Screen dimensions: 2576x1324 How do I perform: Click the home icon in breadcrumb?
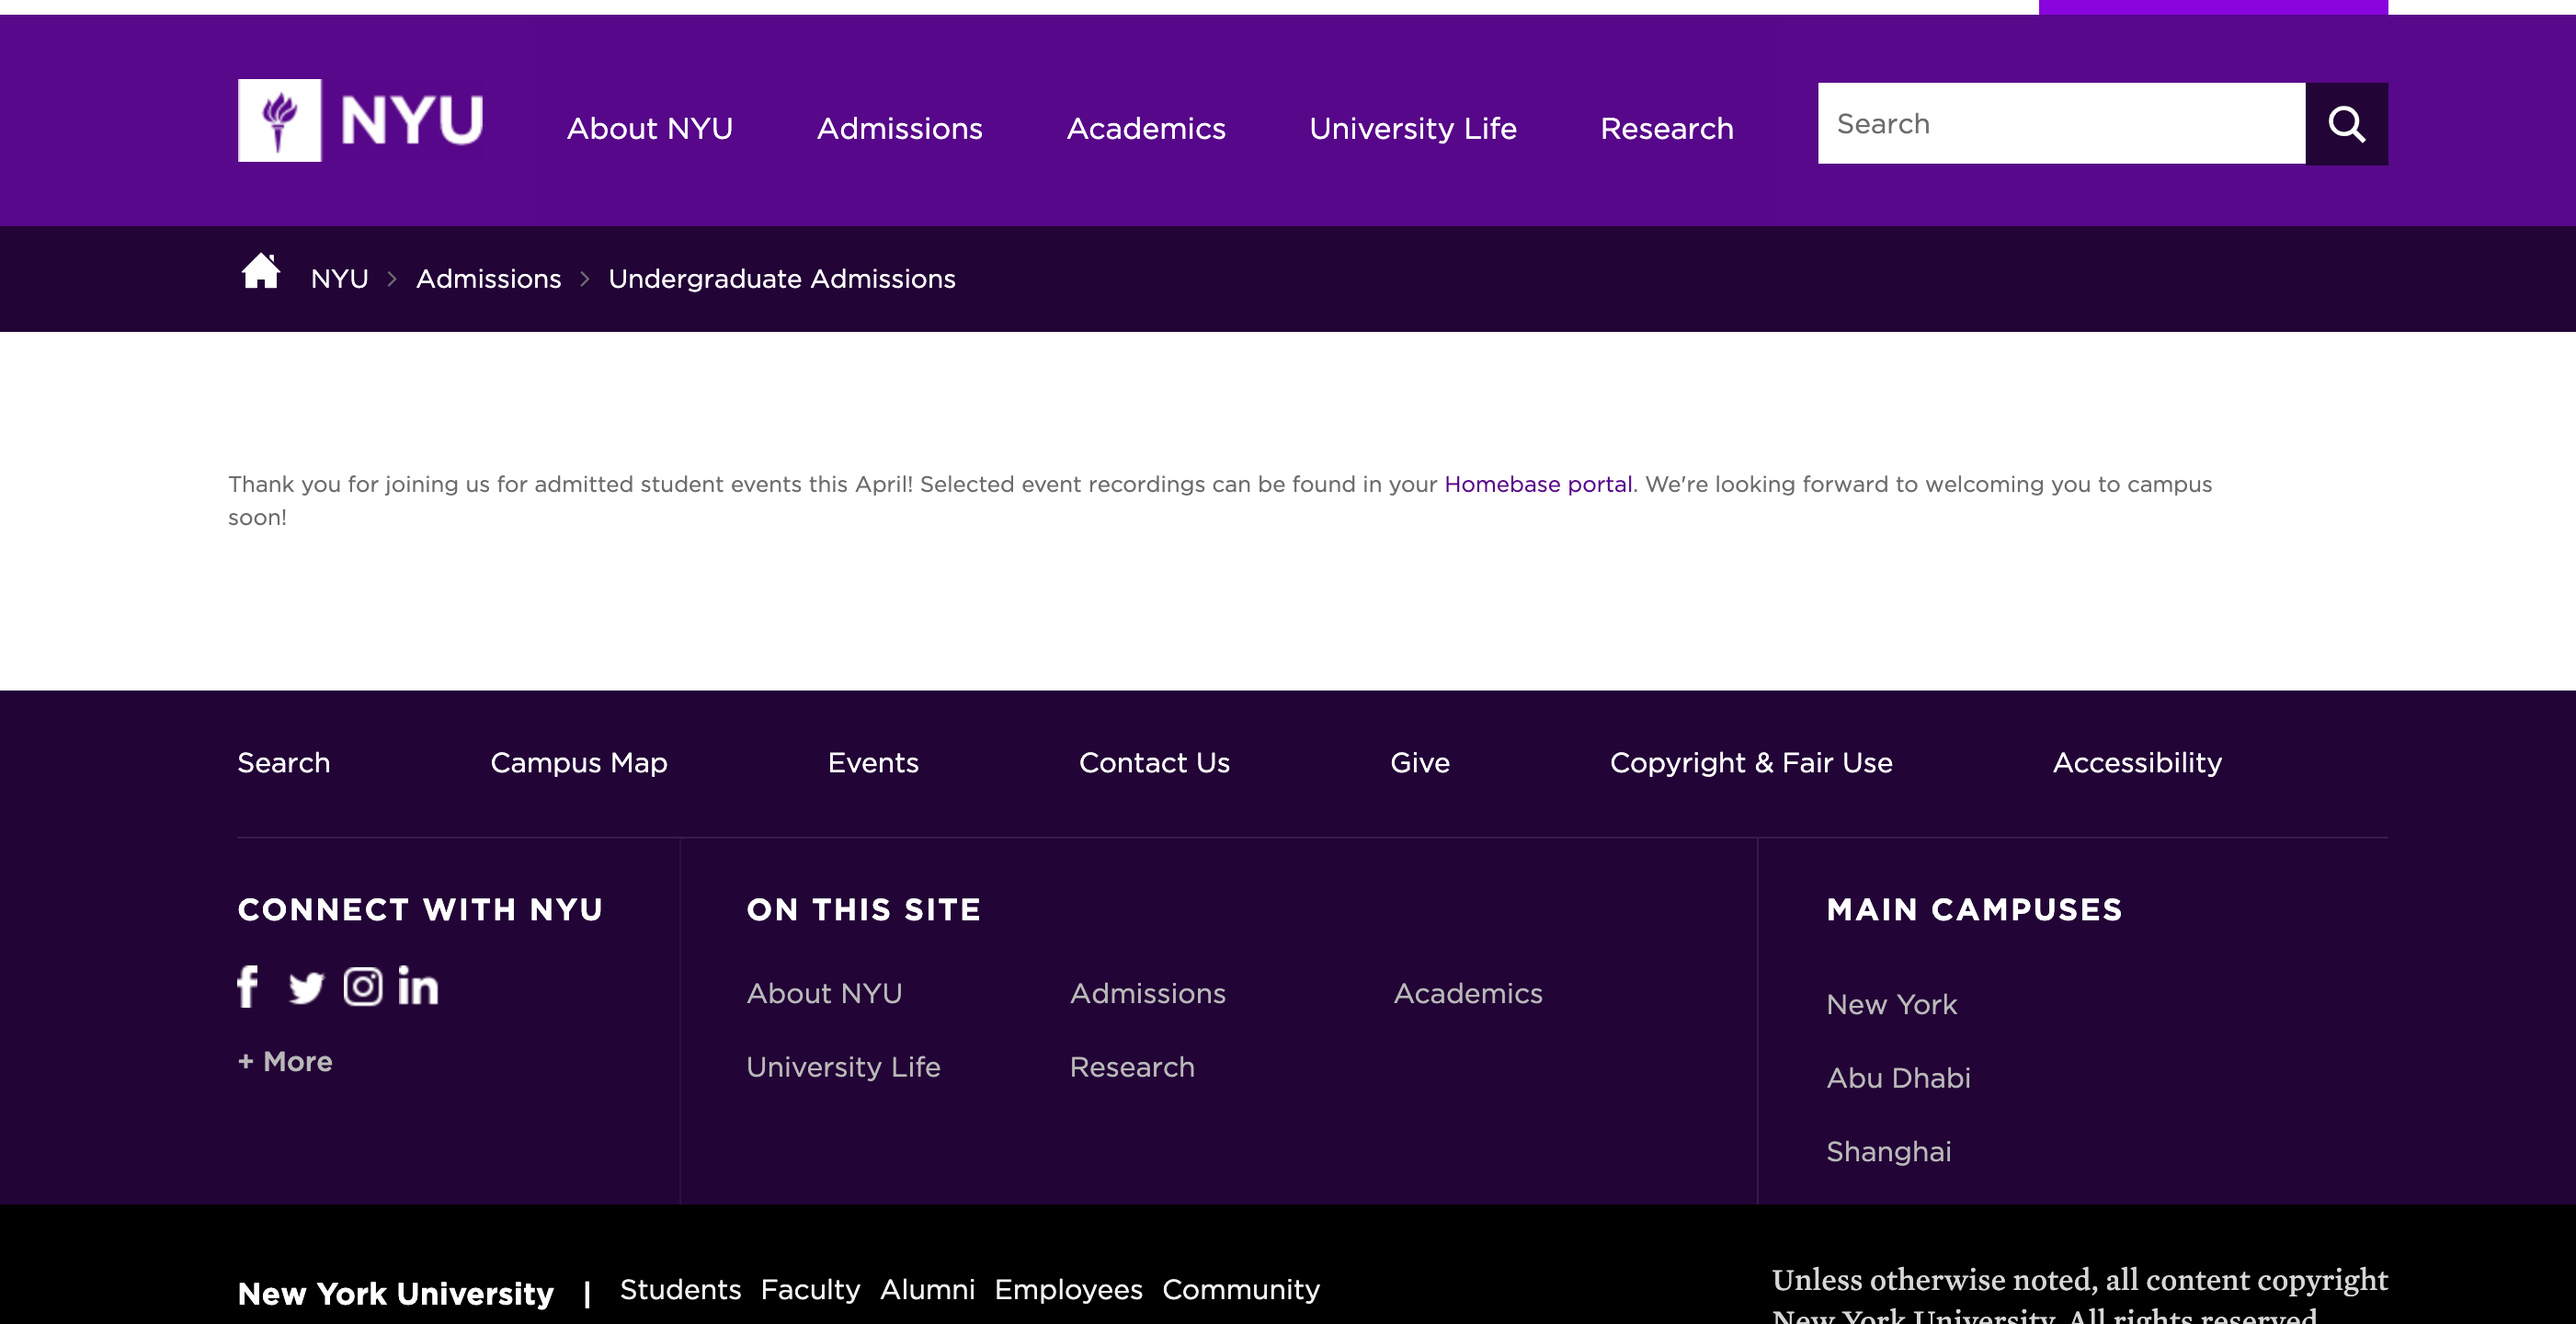click(261, 271)
